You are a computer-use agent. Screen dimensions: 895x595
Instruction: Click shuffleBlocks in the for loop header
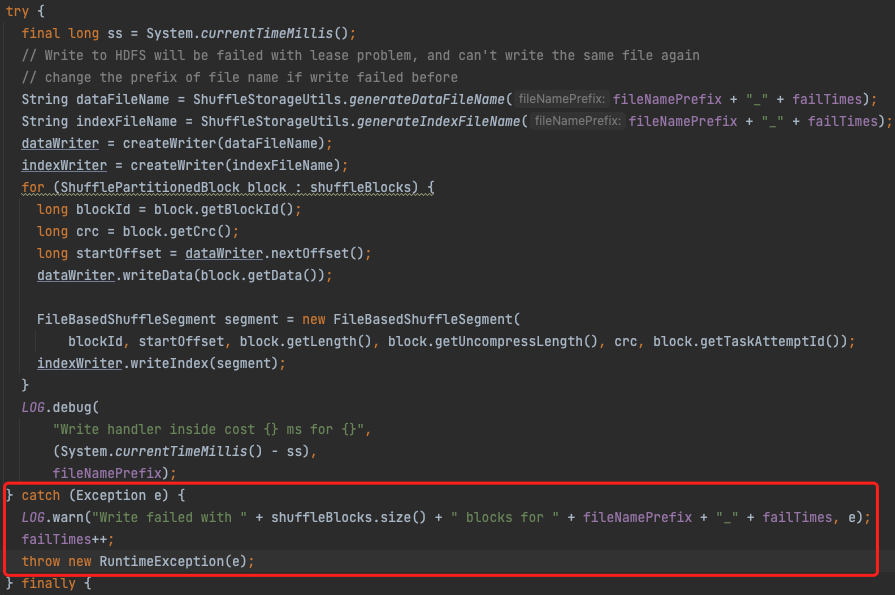coord(361,187)
